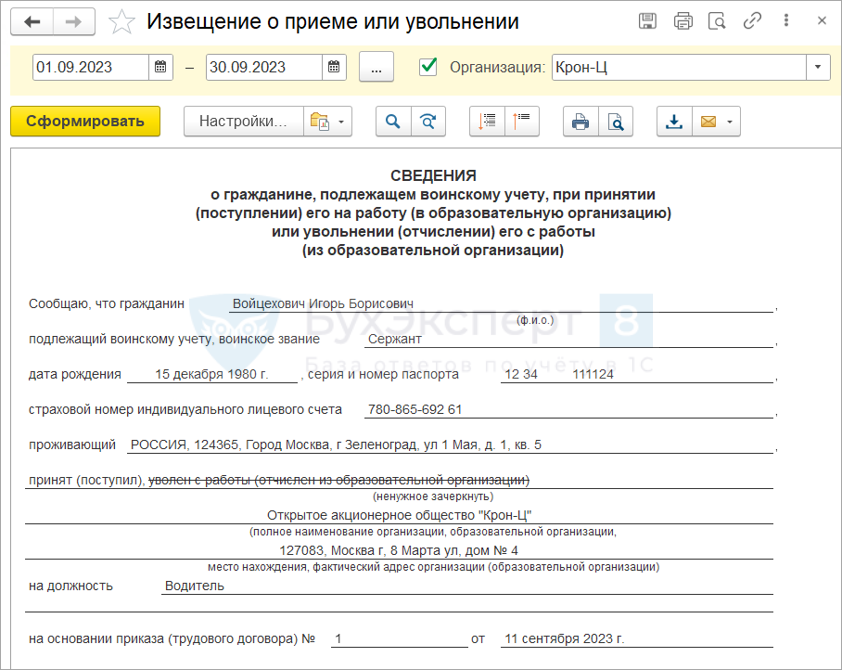
Task: Expand the Организация dropdown list
Action: click(x=819, y=67)
